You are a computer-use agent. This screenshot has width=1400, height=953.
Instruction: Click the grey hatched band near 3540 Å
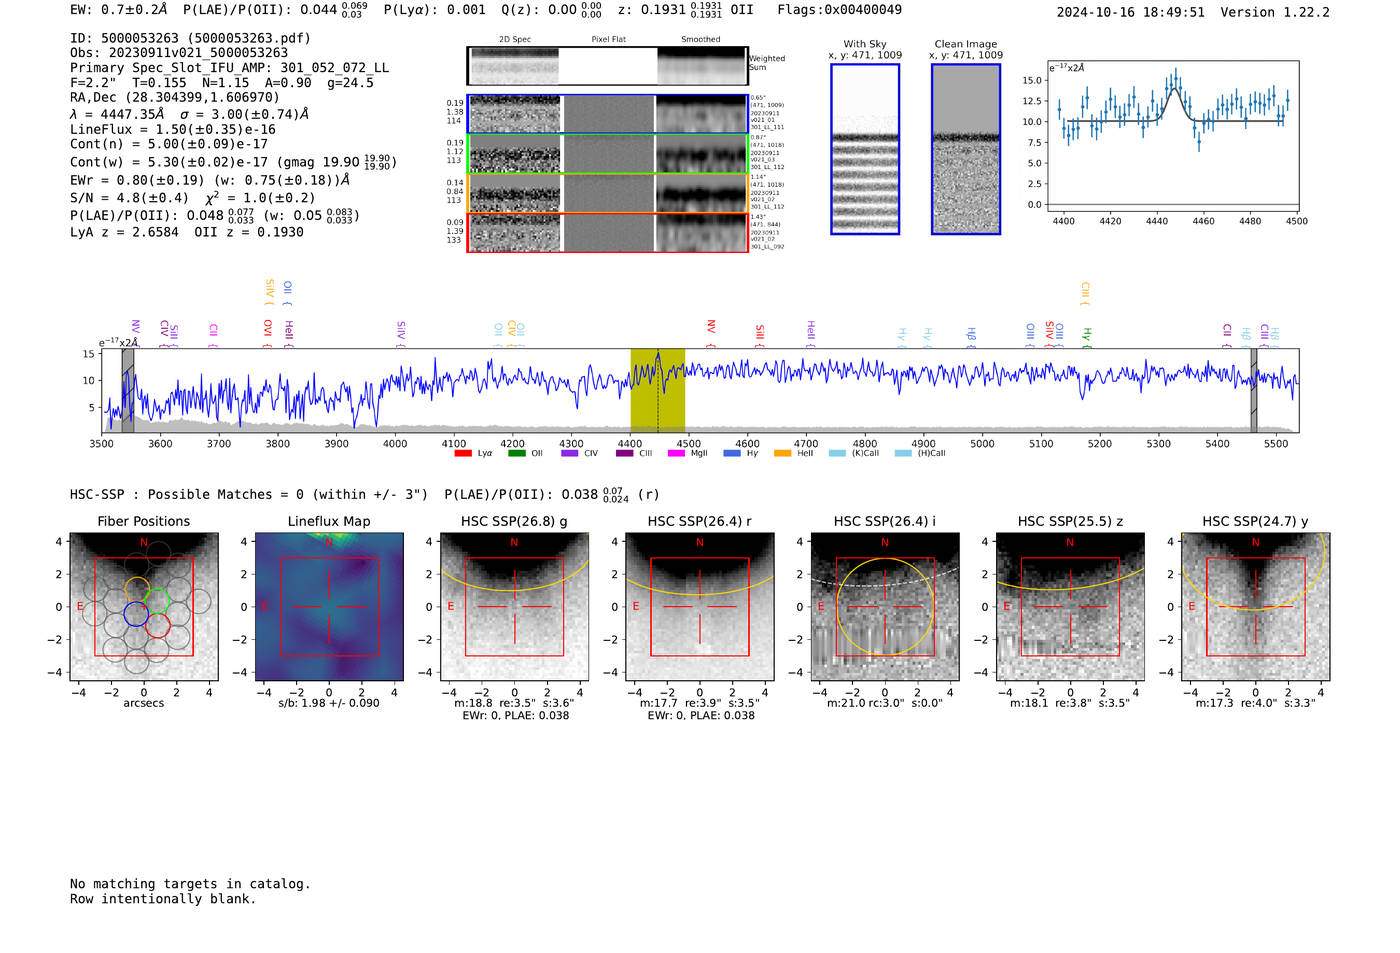(128, 390)
